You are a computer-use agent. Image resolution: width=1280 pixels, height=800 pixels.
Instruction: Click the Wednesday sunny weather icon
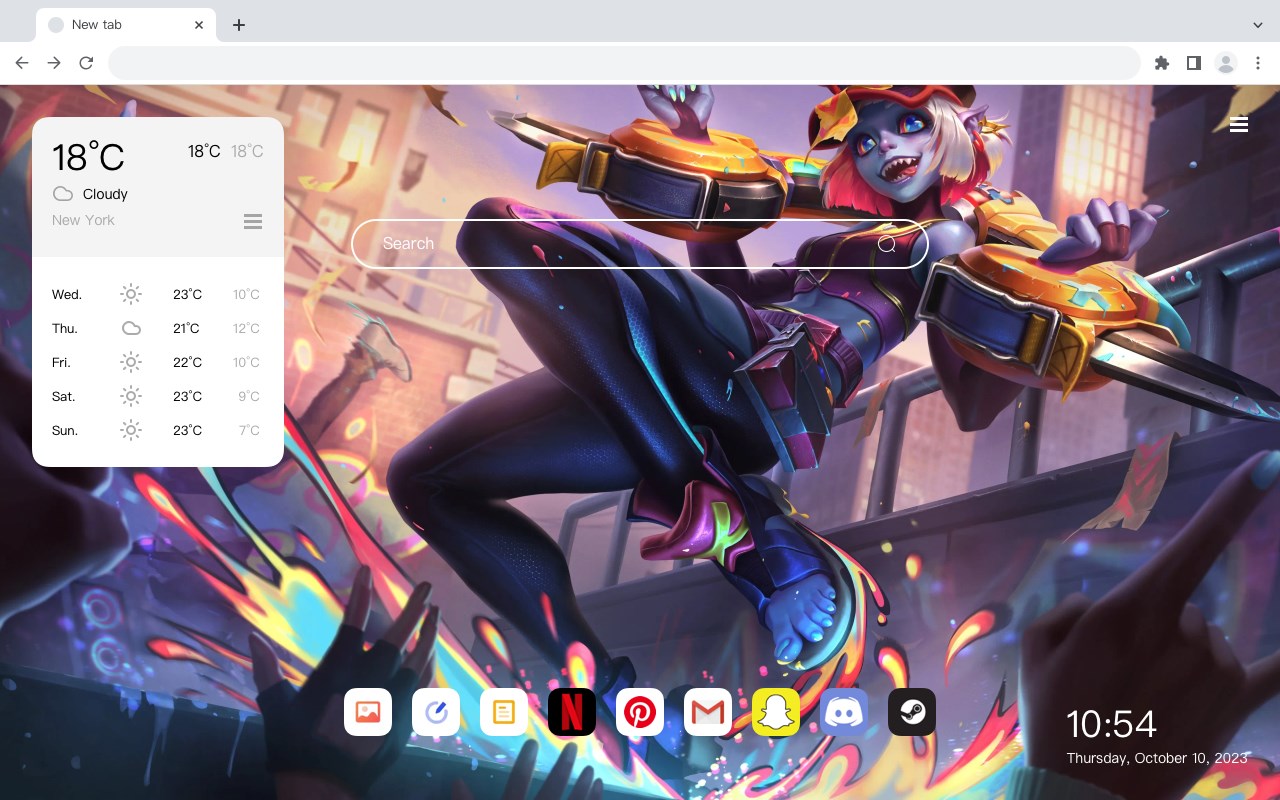click(x=131, y=294)
